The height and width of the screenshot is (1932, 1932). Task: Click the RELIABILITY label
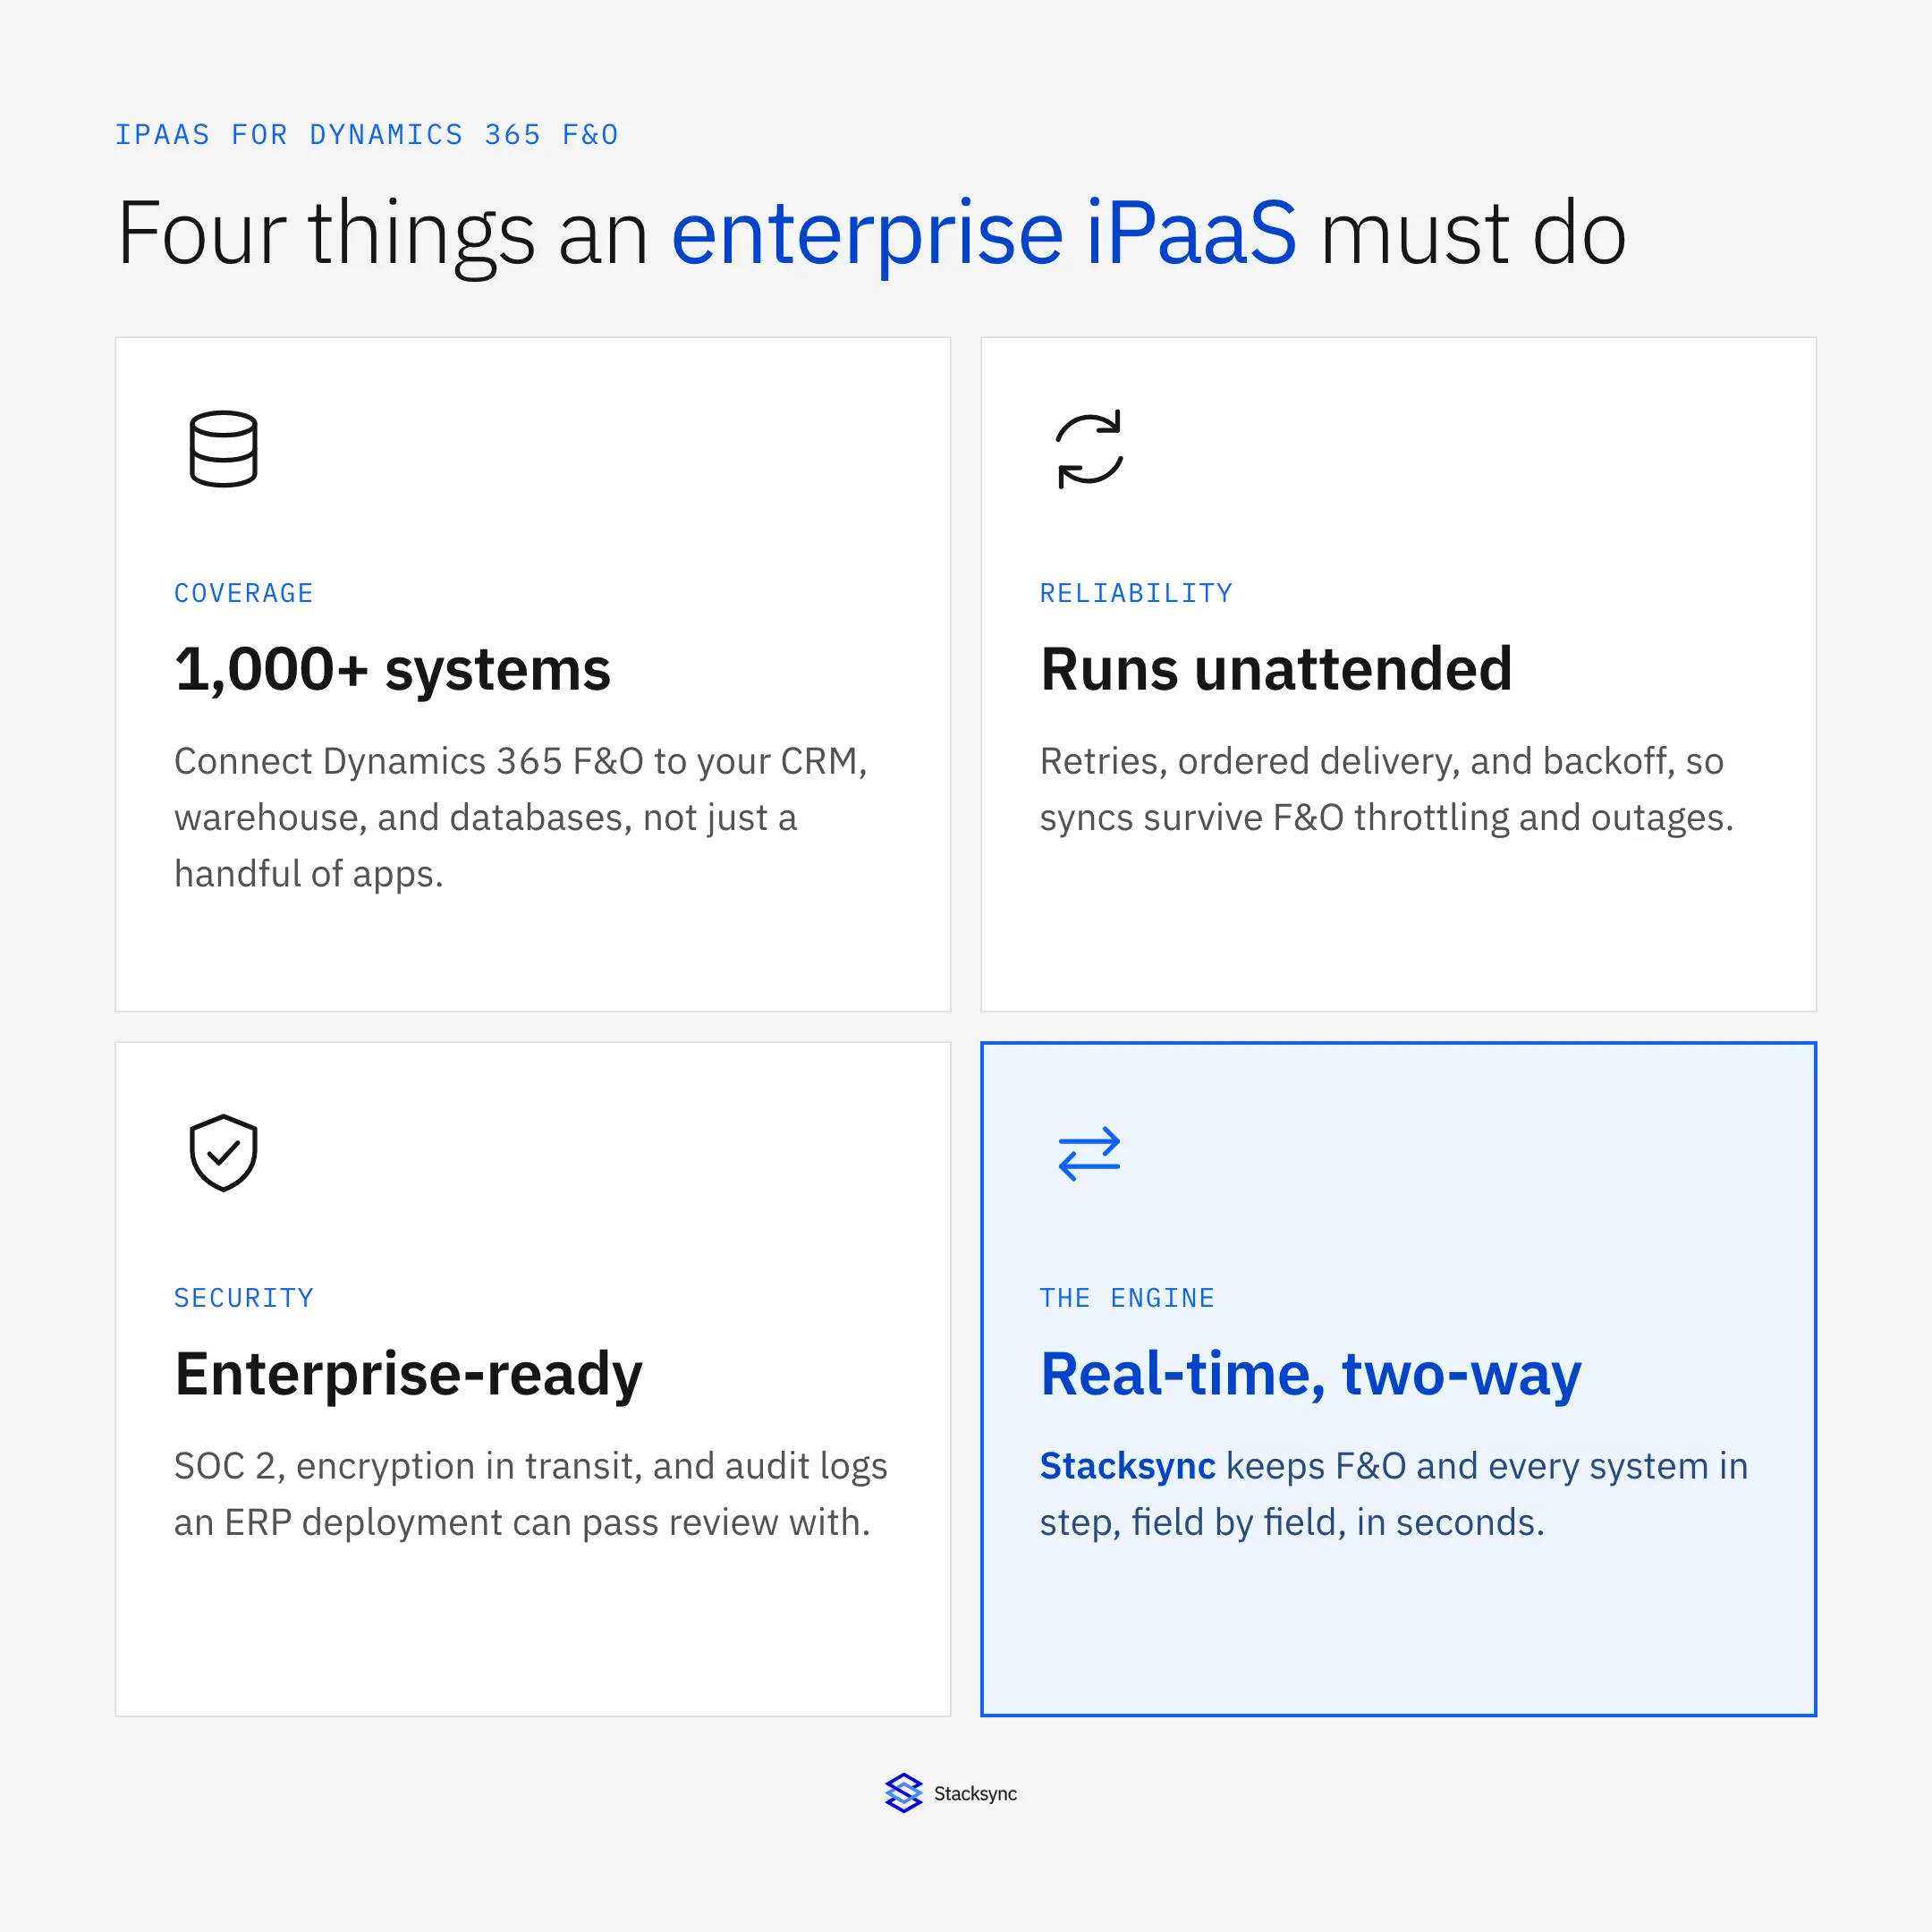point(1136,593)
